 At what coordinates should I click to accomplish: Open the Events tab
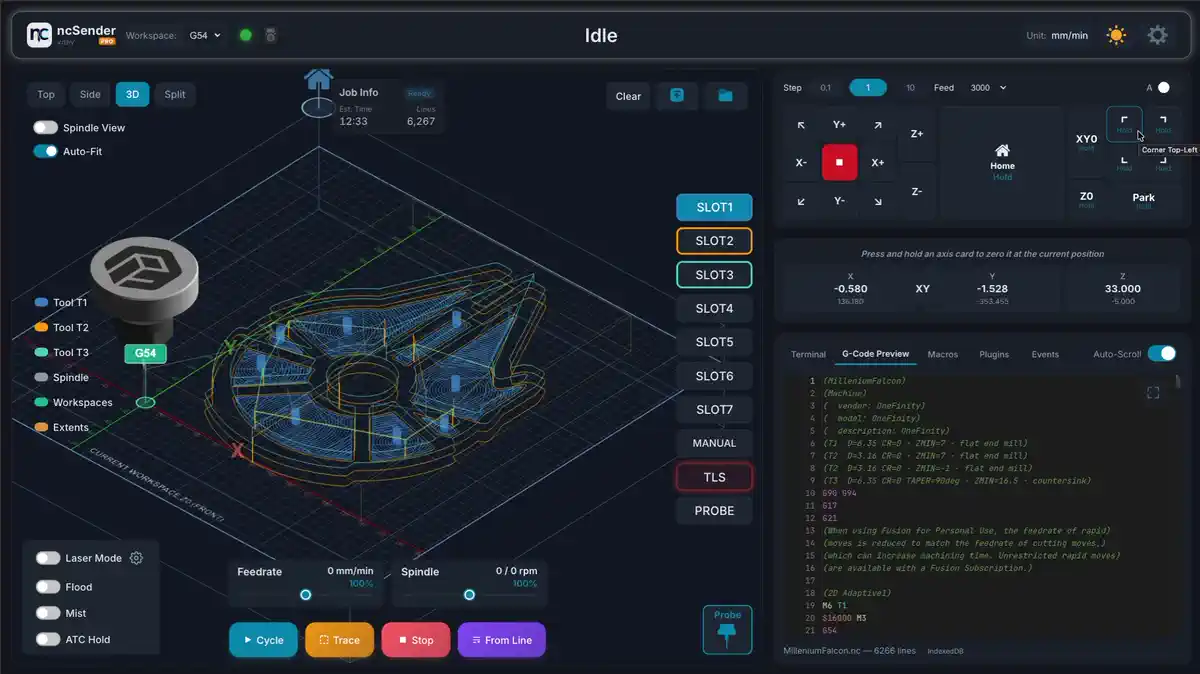pos(1045,354)
